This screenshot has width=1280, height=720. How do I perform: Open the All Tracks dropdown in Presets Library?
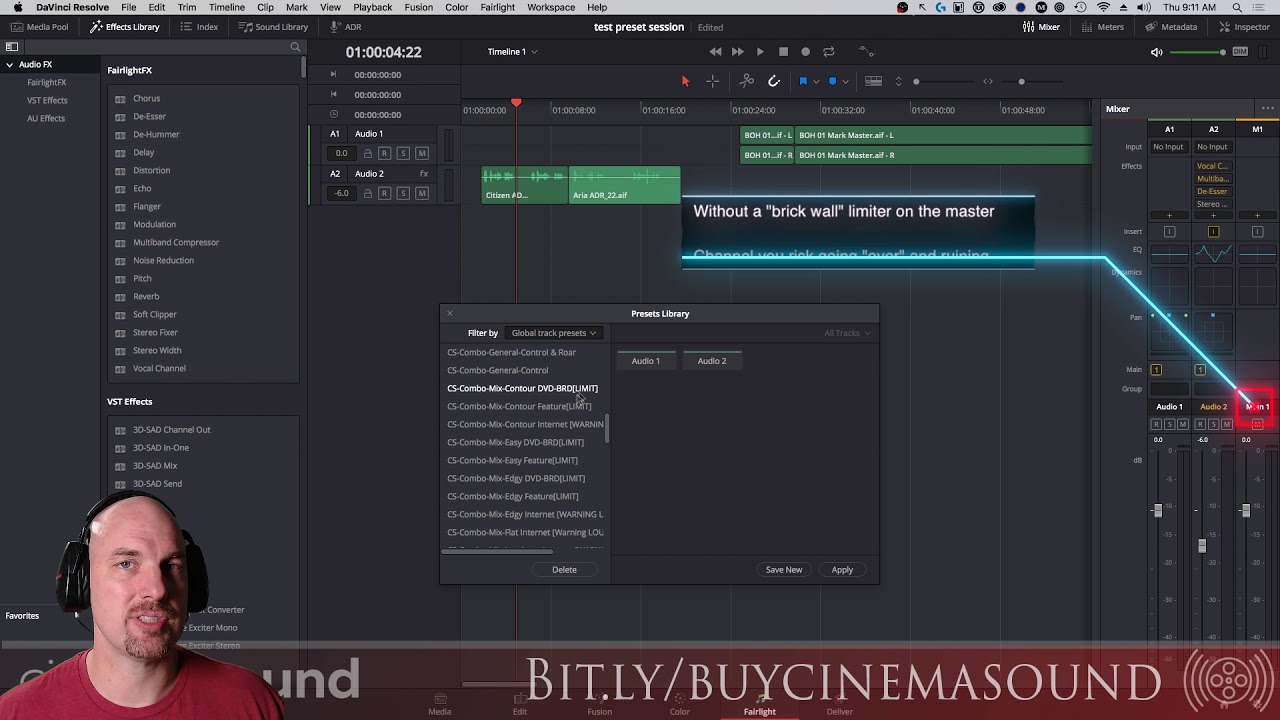coord(847,333)
